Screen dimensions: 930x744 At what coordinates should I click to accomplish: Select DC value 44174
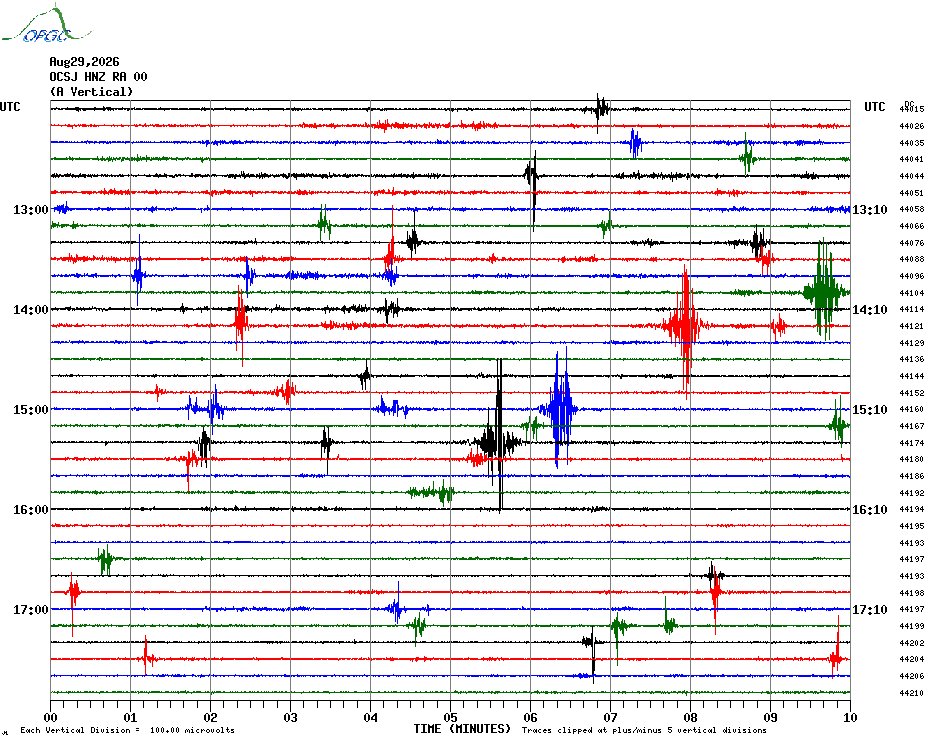click(x=912, y=443)
